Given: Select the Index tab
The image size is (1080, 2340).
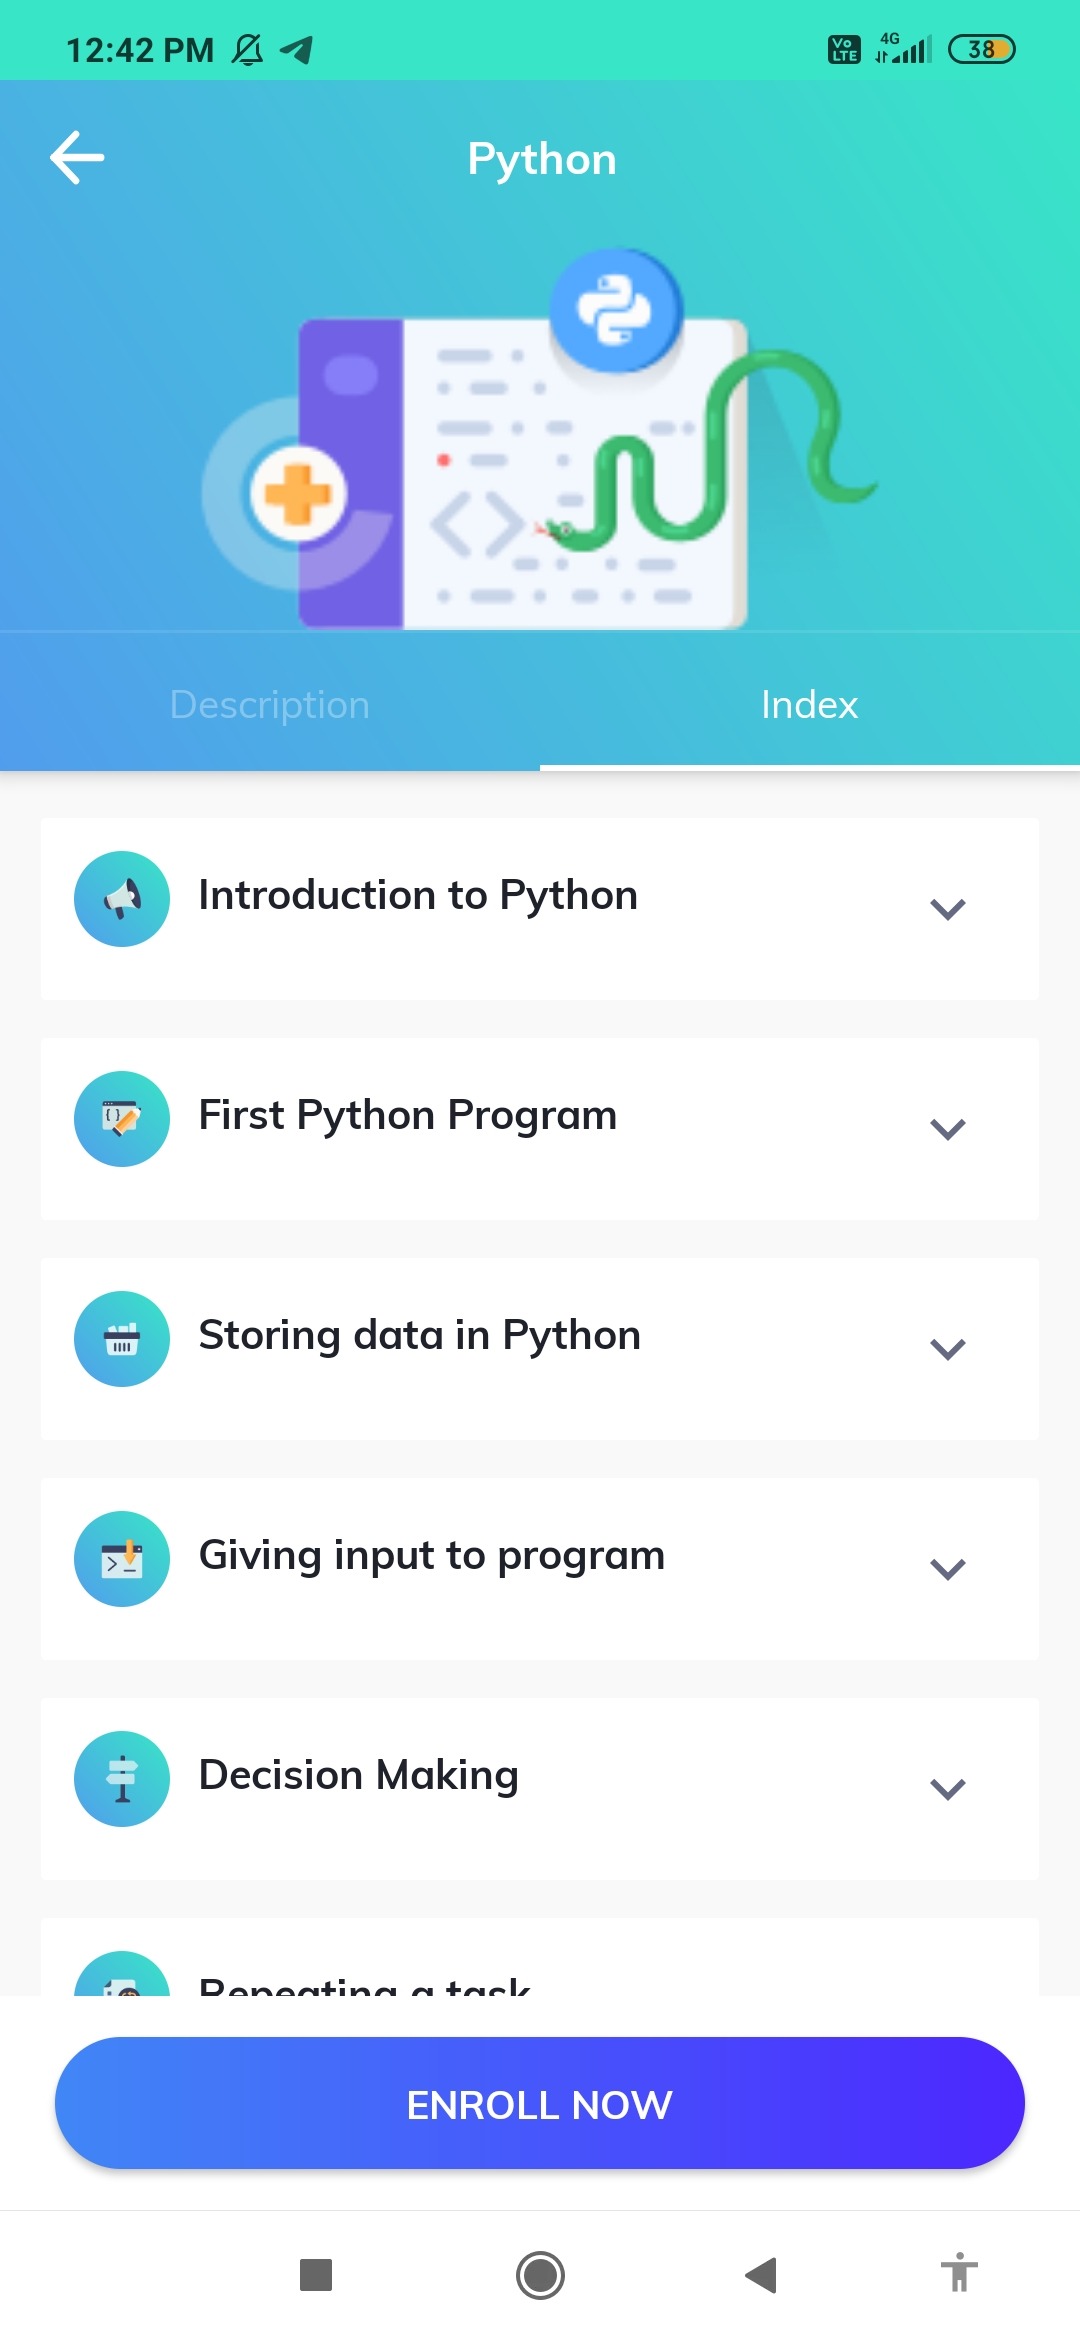Looking at the screenshot, I should (x=809, y=705).
